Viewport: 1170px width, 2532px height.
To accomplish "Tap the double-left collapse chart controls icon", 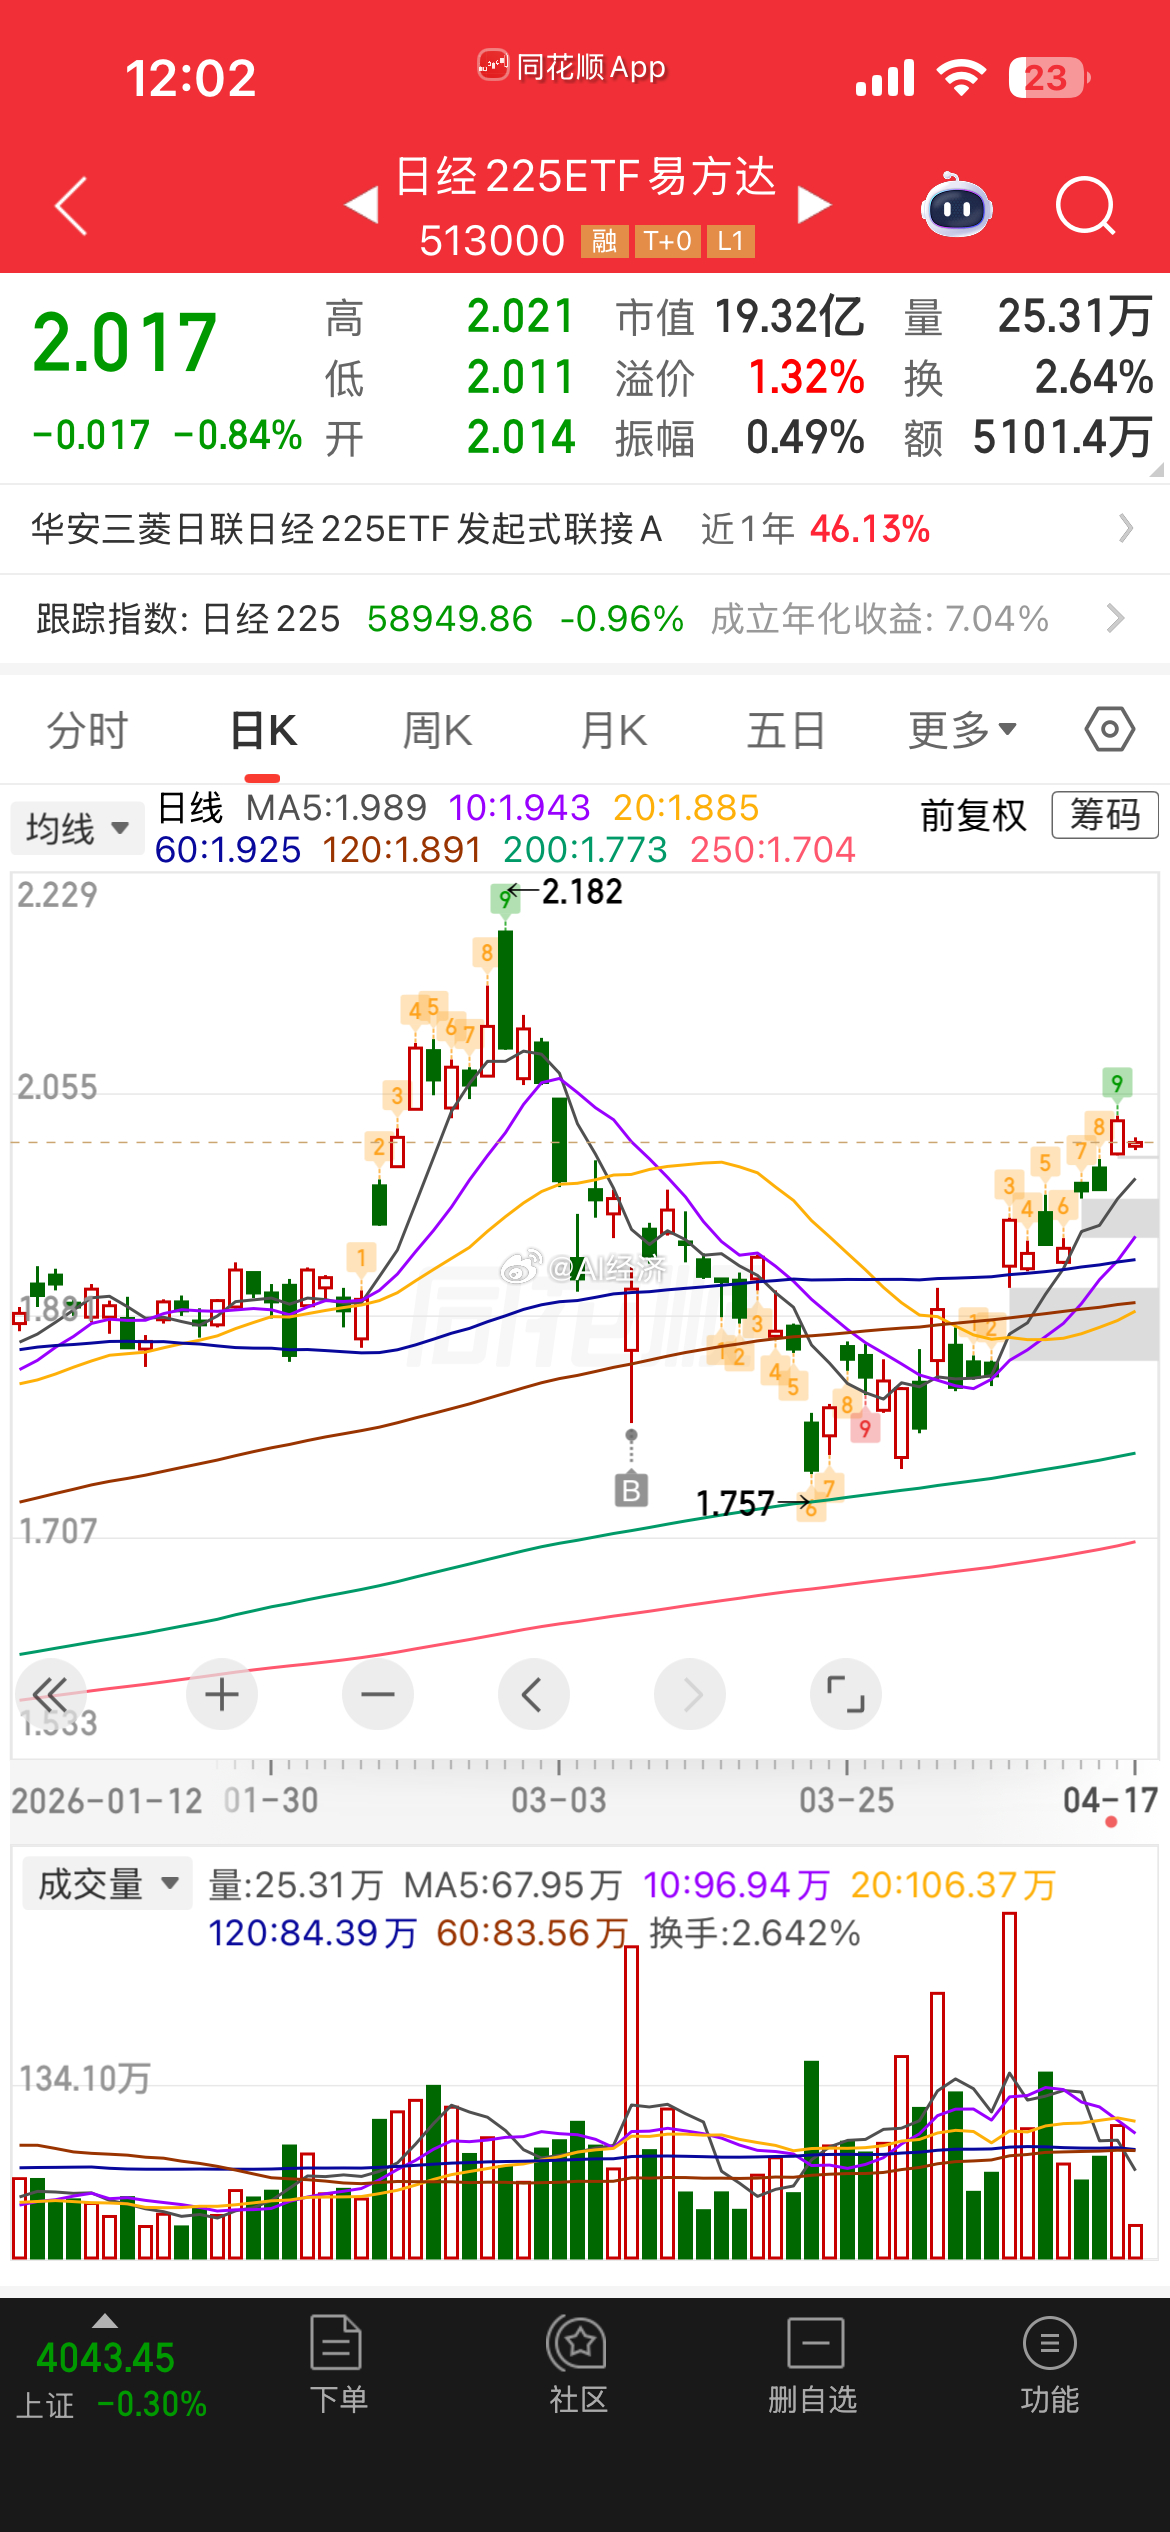I will point(50,1694).
